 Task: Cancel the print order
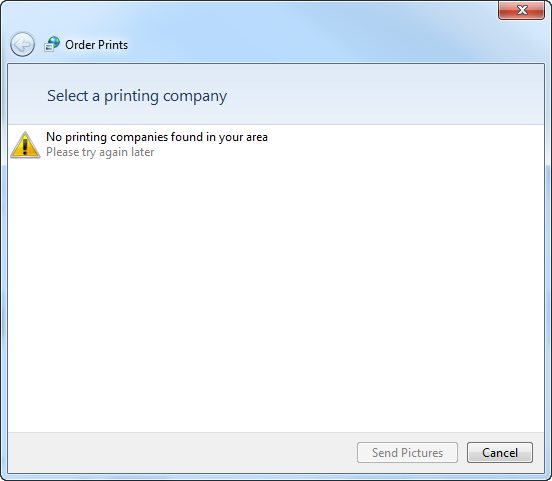click(500, 452)
